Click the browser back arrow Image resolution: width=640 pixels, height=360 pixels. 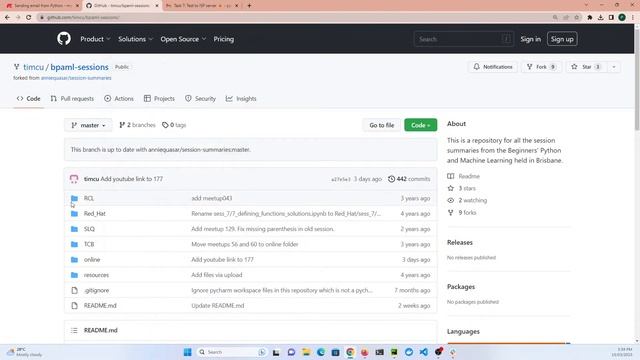[7, 17]
